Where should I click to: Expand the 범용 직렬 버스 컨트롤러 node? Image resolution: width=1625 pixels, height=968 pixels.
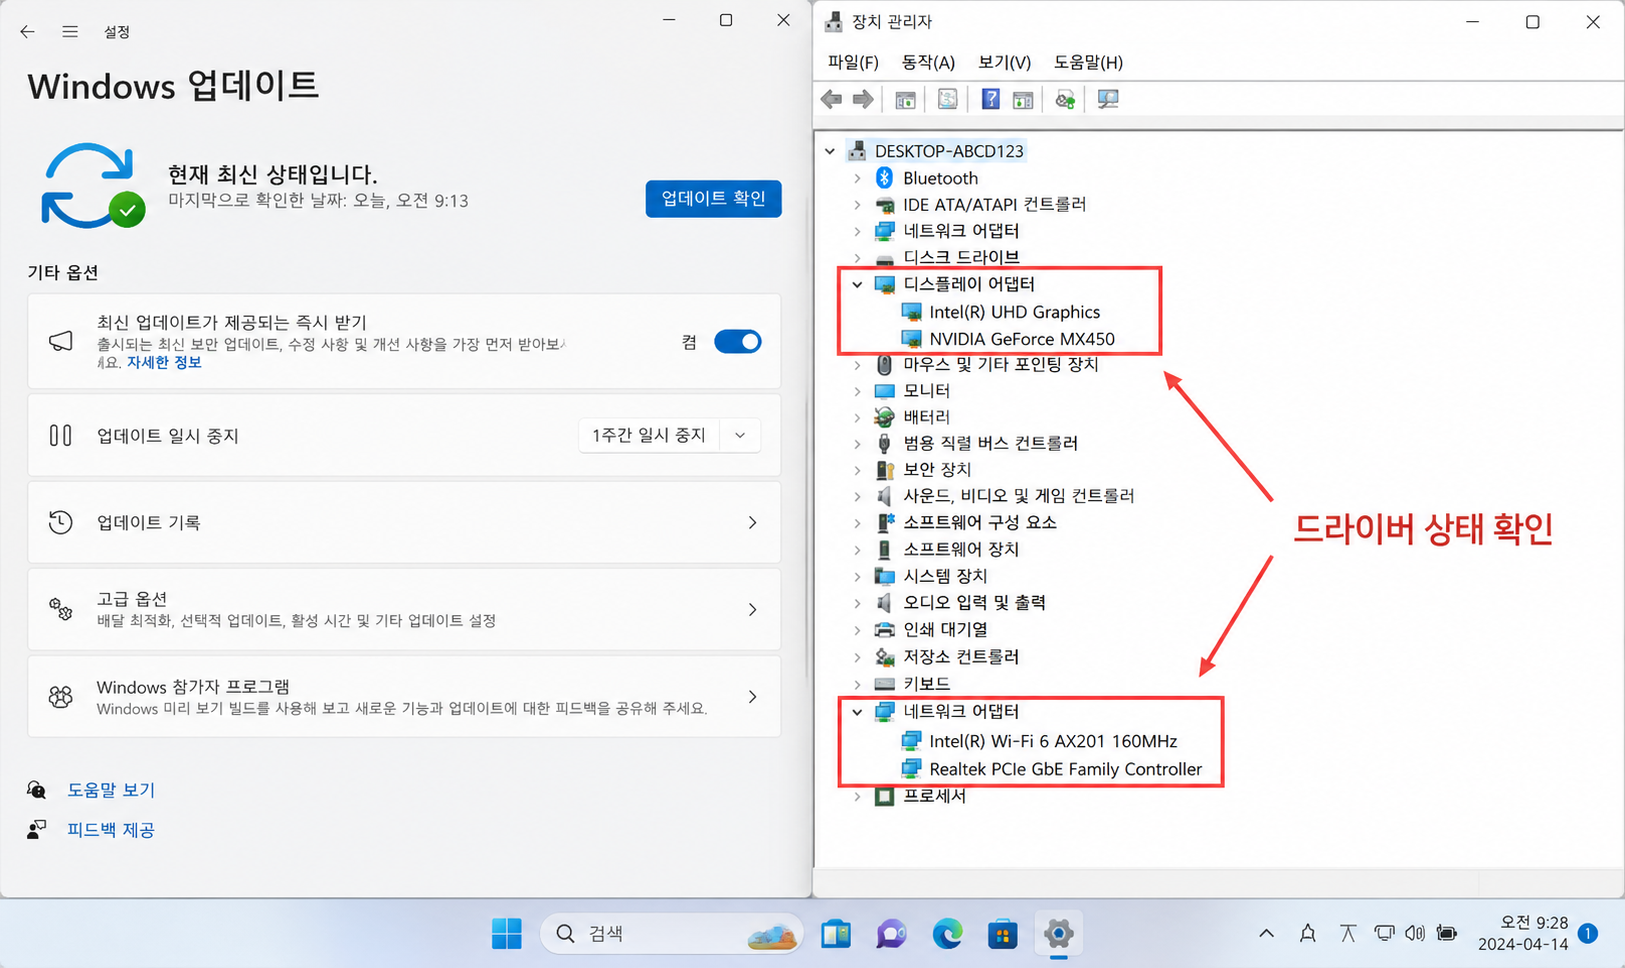[x=857, y=443]
